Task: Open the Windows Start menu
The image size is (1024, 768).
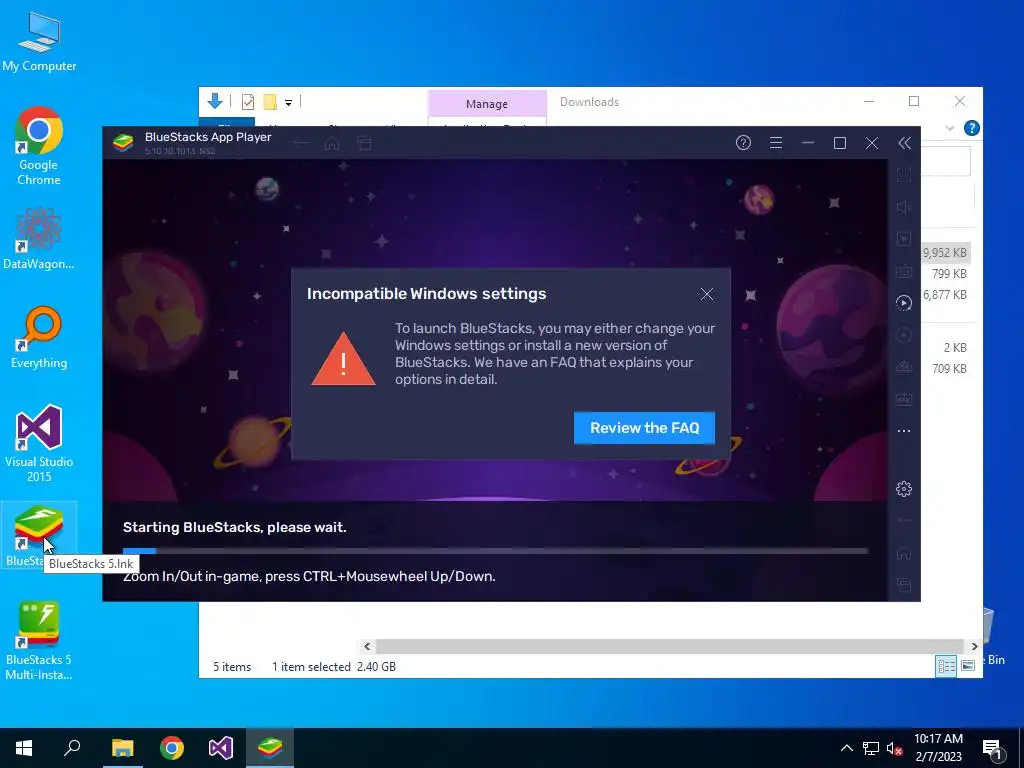Action: [x=24, y=748]
